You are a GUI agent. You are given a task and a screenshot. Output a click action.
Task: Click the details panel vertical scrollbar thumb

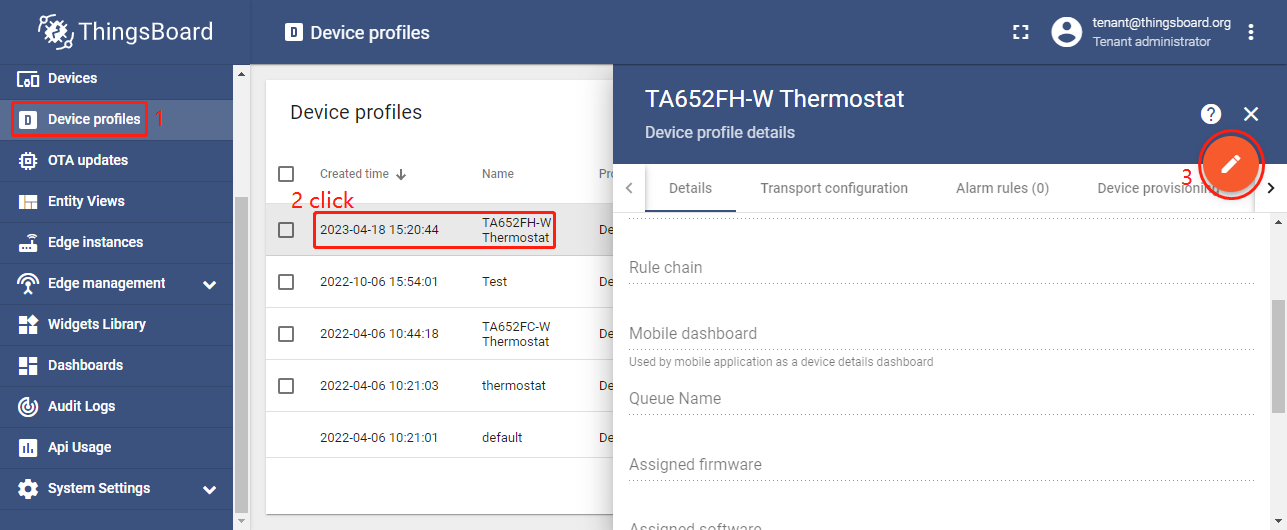pos(1279,355)
